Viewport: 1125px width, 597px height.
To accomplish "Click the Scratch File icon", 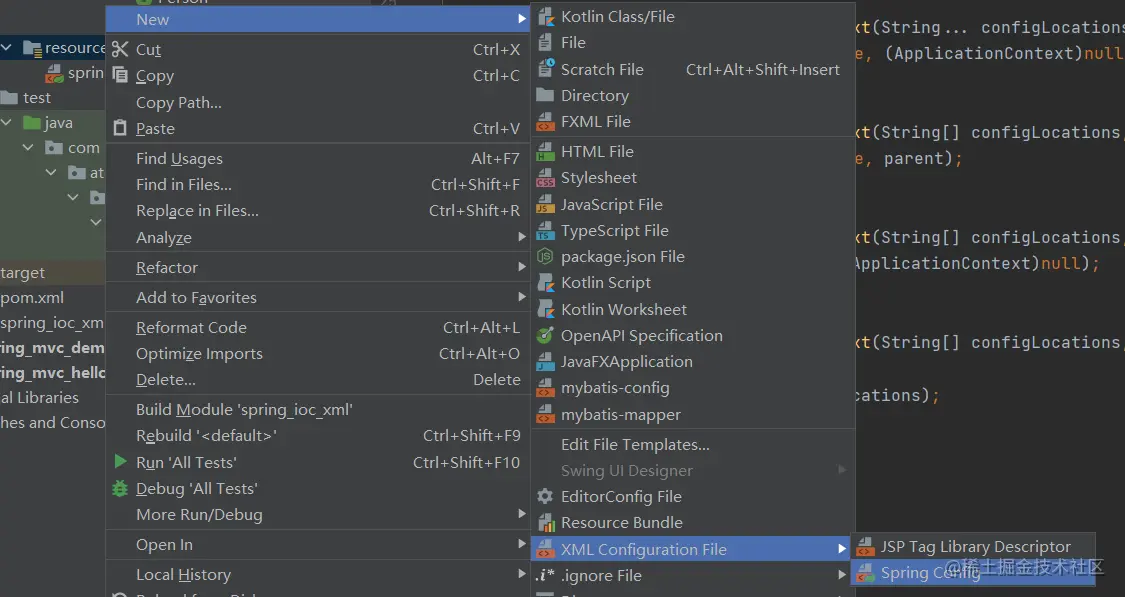I will (x=546, y=69).
